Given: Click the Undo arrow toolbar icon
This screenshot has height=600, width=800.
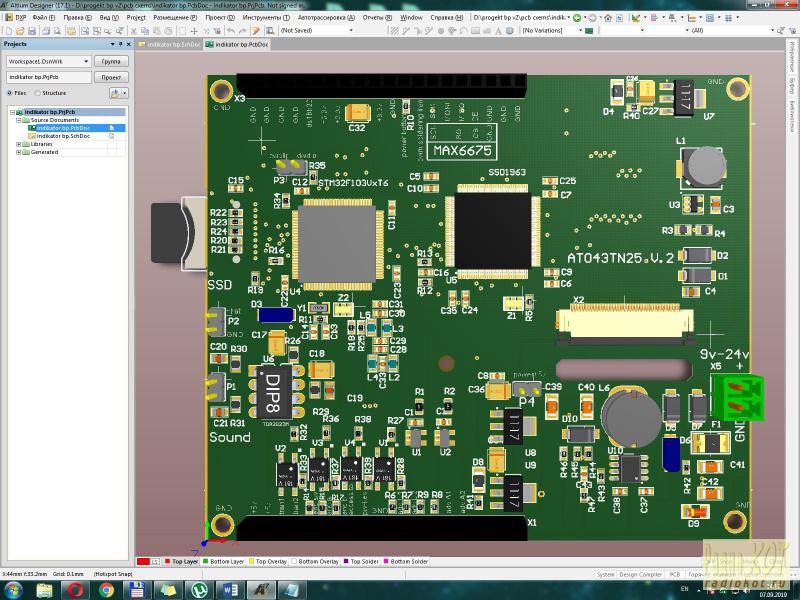Looking at the screenshot, I should [x=231, y=31].
